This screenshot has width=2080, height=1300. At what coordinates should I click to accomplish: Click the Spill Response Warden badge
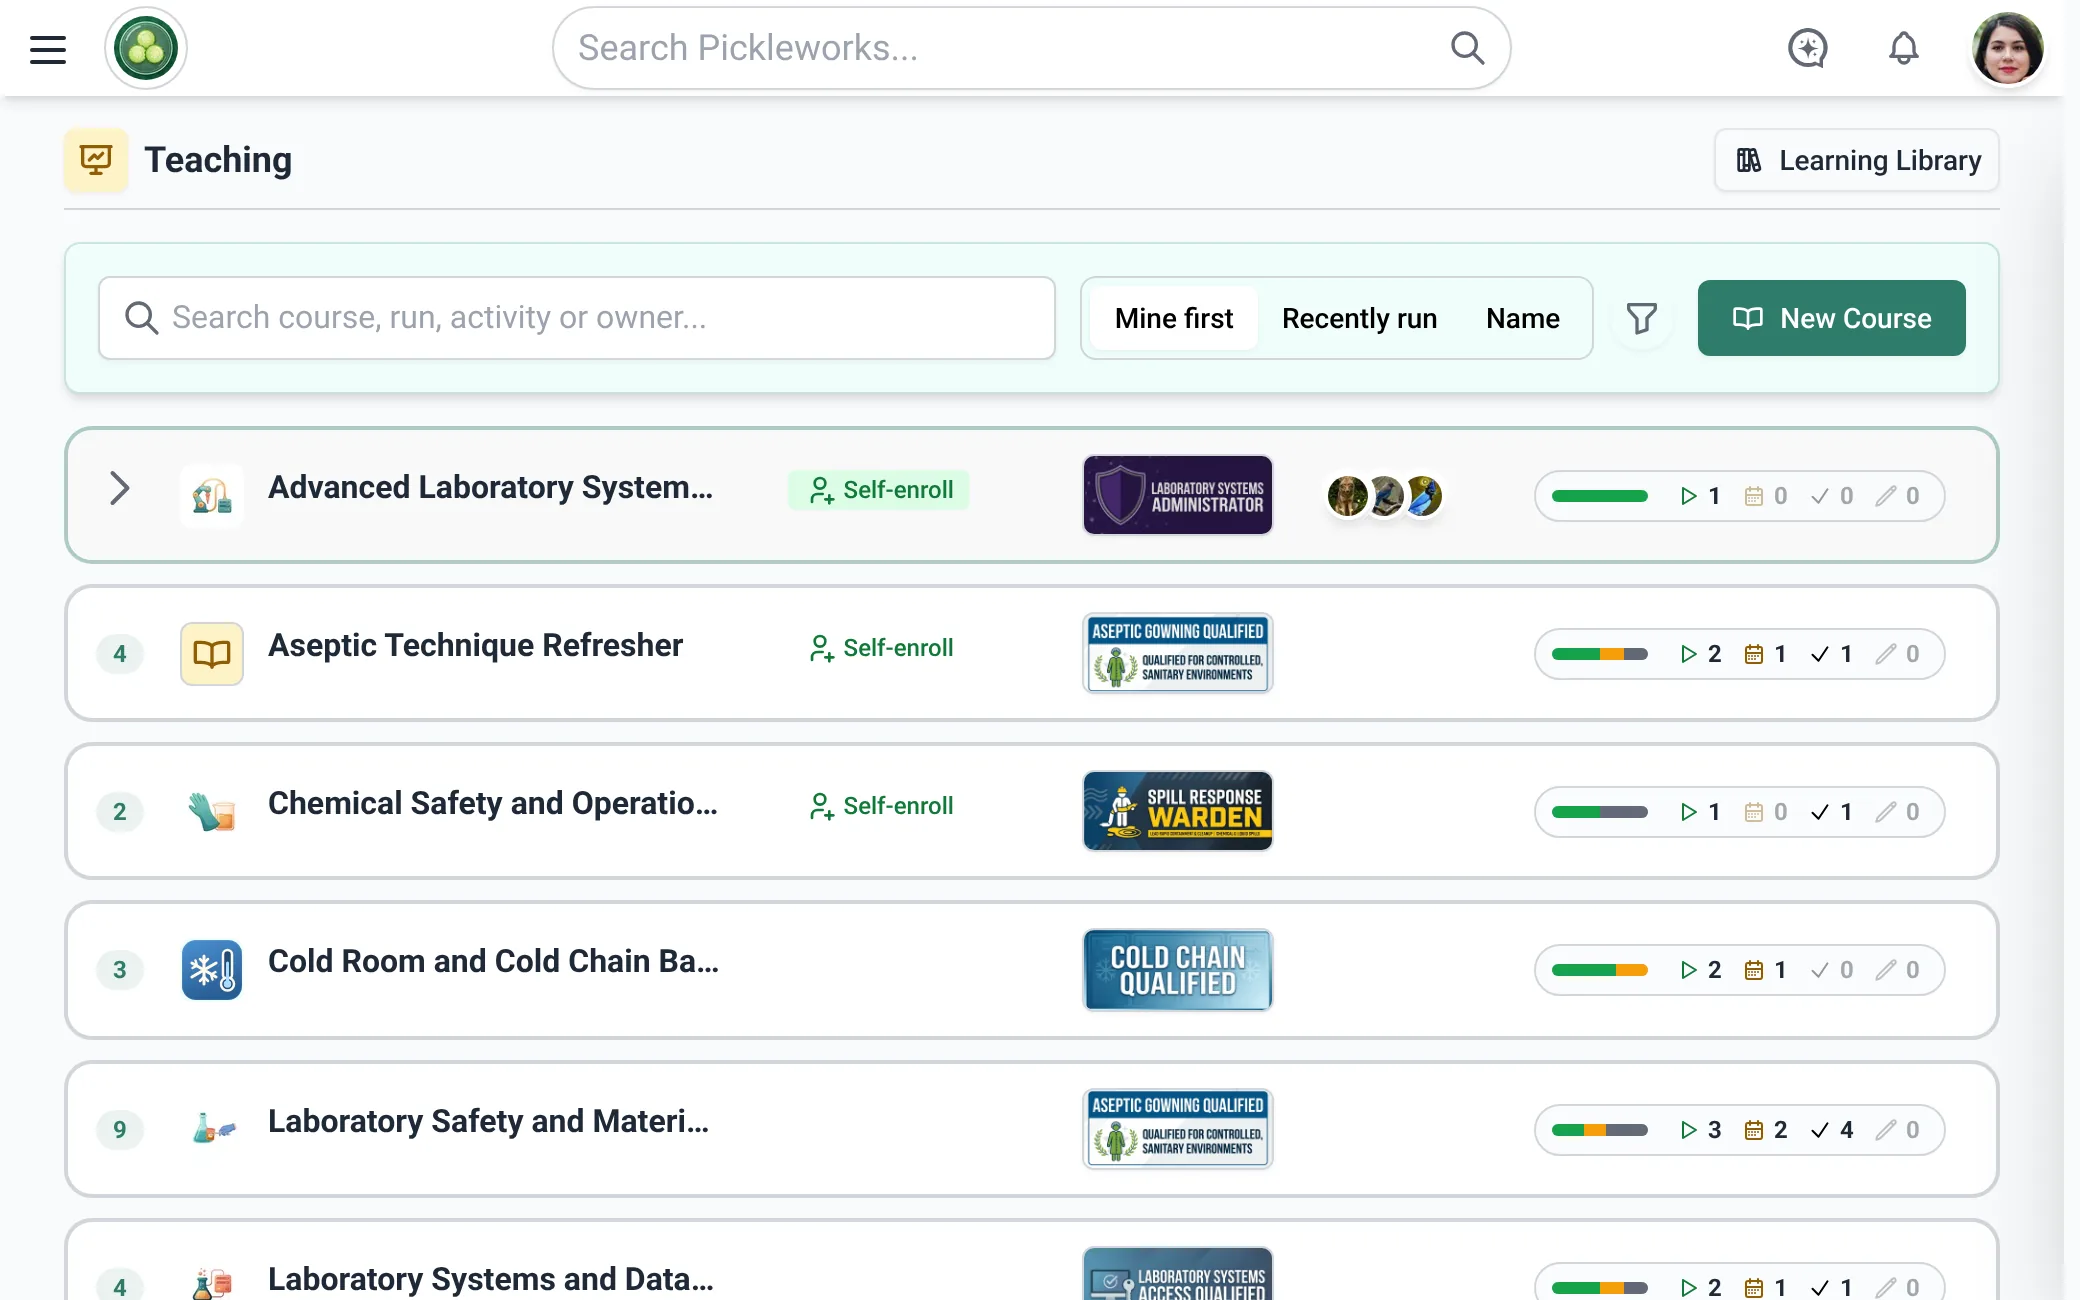coord(1178,811)
